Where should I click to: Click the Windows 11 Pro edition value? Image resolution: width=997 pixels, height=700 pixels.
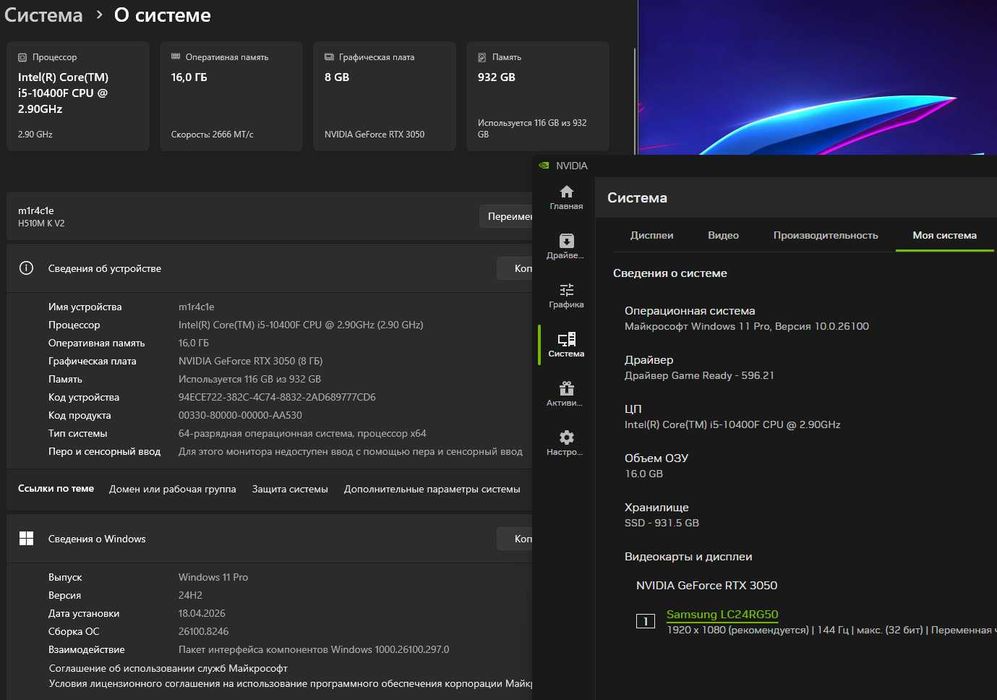pos(213,577)
